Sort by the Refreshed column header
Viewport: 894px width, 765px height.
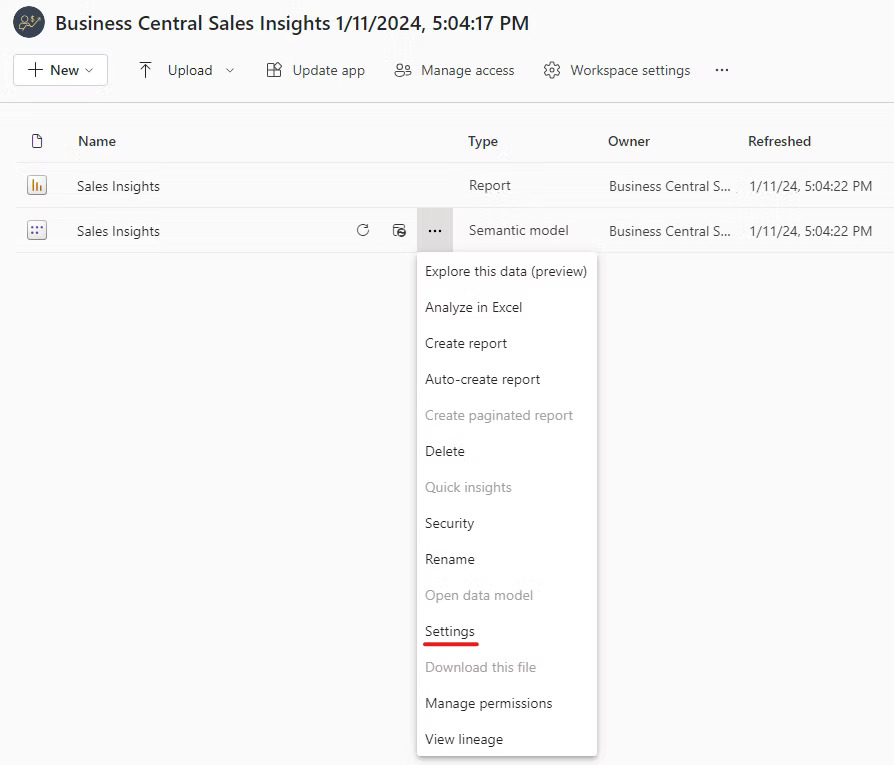pos(779,141)
